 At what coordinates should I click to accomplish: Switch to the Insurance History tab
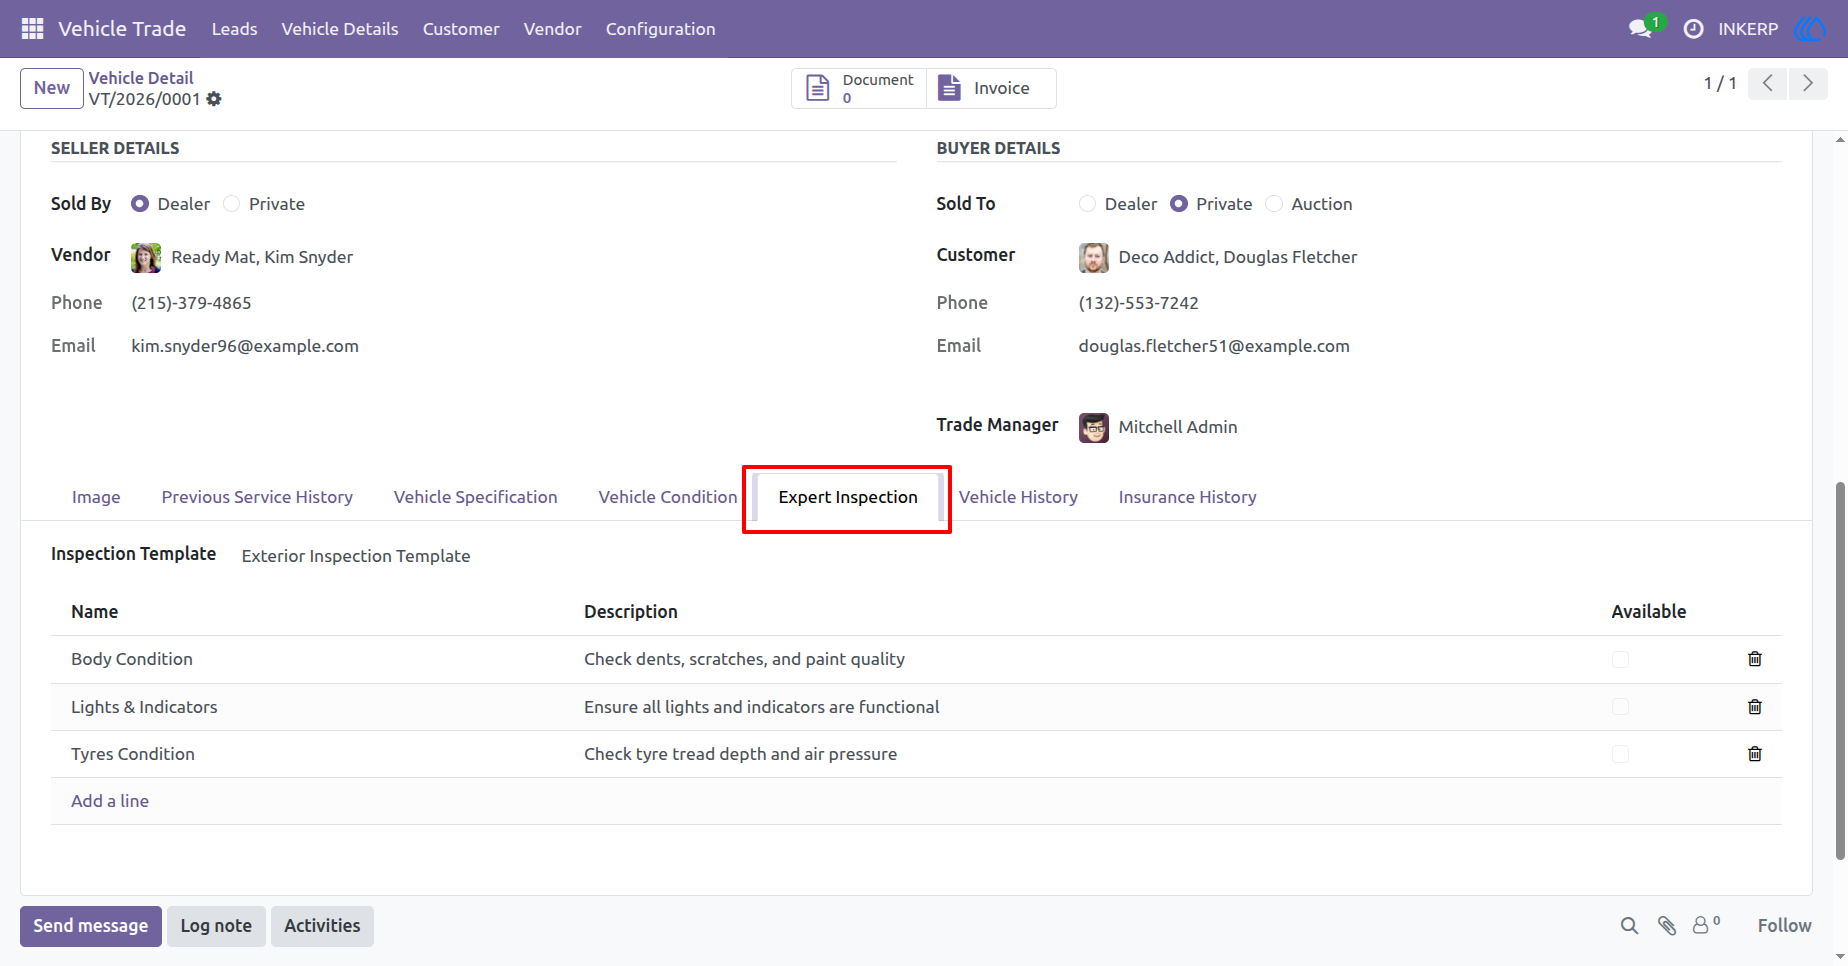click(x=1188, y=497)
